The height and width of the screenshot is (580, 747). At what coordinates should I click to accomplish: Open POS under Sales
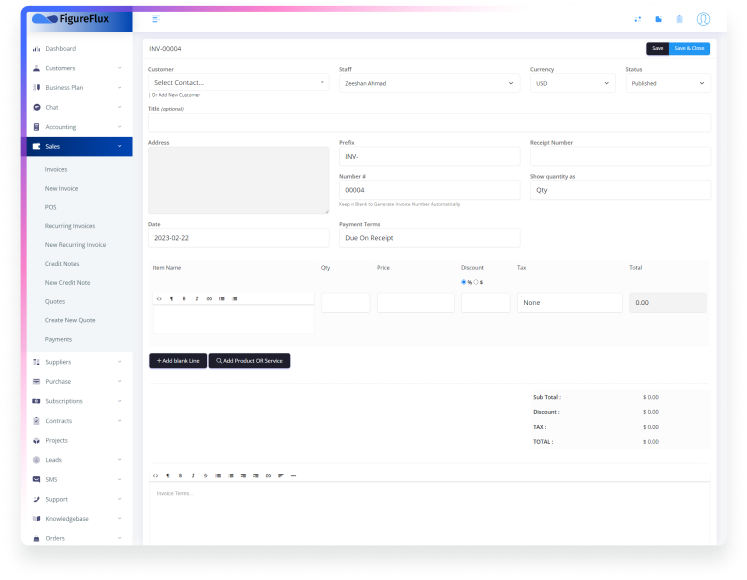[x=50, y=207]
